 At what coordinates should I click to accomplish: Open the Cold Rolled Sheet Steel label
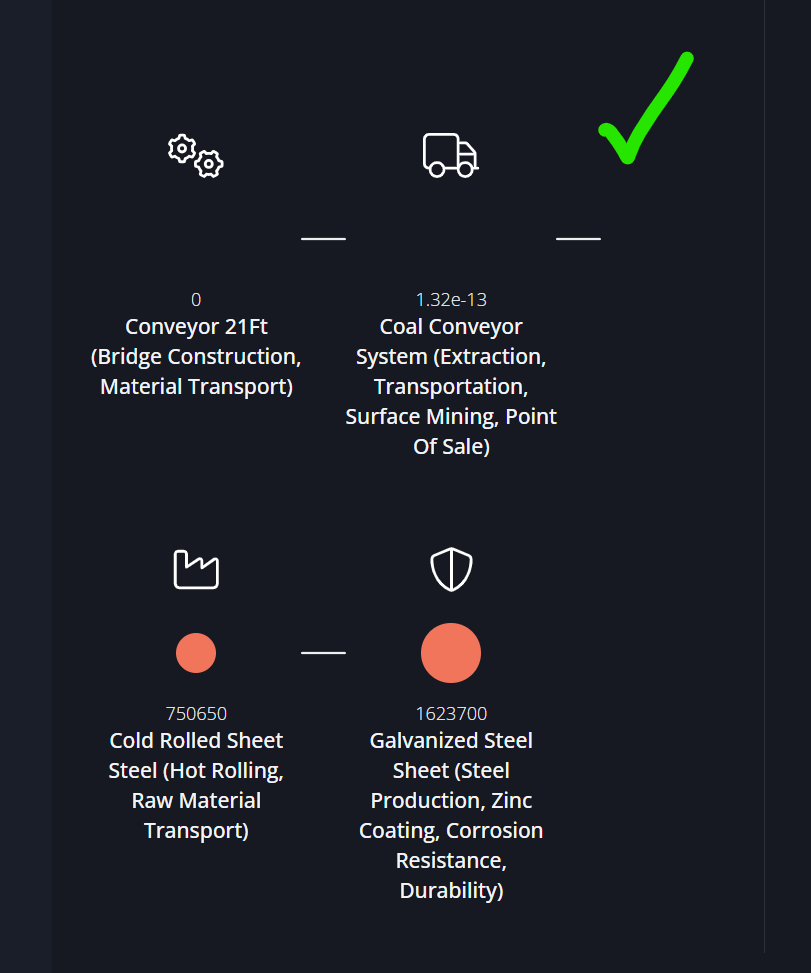pyautogui.click(x=196, y=786)
